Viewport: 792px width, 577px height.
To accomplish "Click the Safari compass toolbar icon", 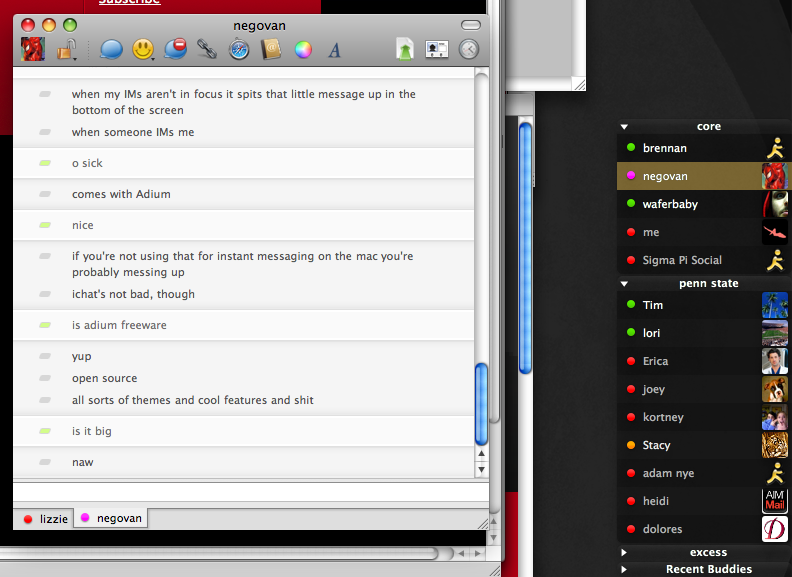I will tap(239, 50).
